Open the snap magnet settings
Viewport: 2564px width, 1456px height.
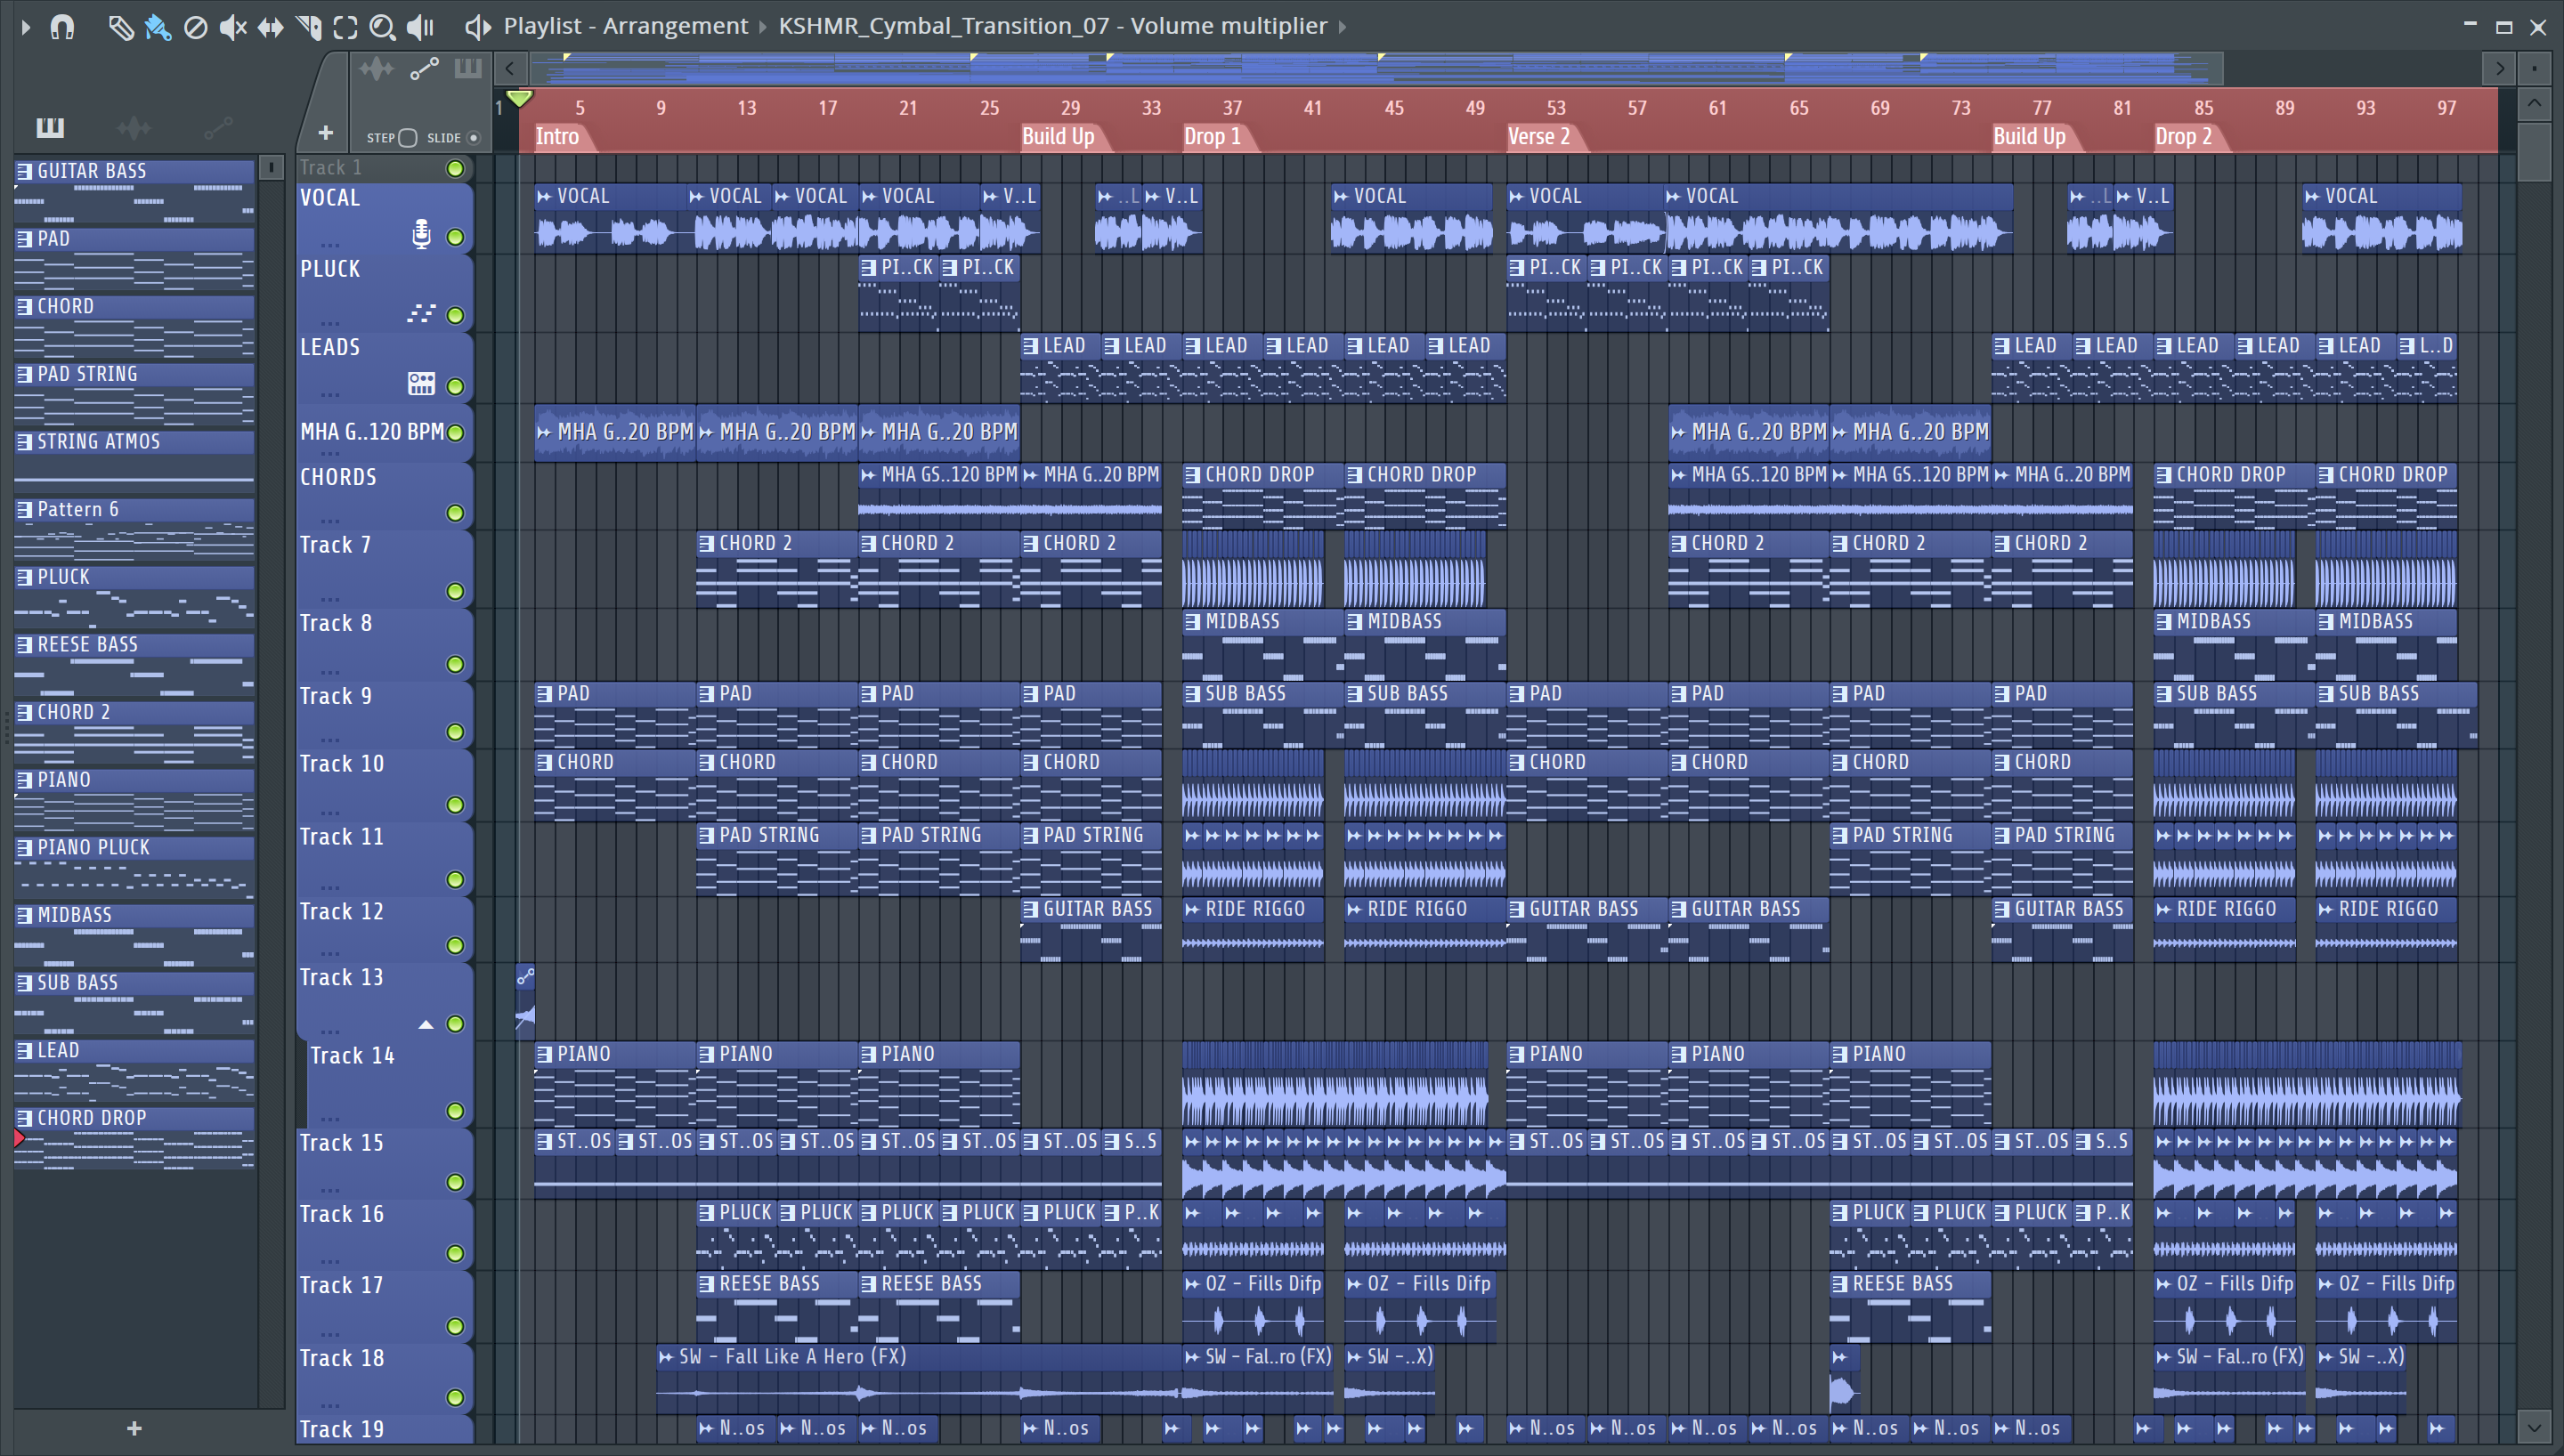pos(63,26)
